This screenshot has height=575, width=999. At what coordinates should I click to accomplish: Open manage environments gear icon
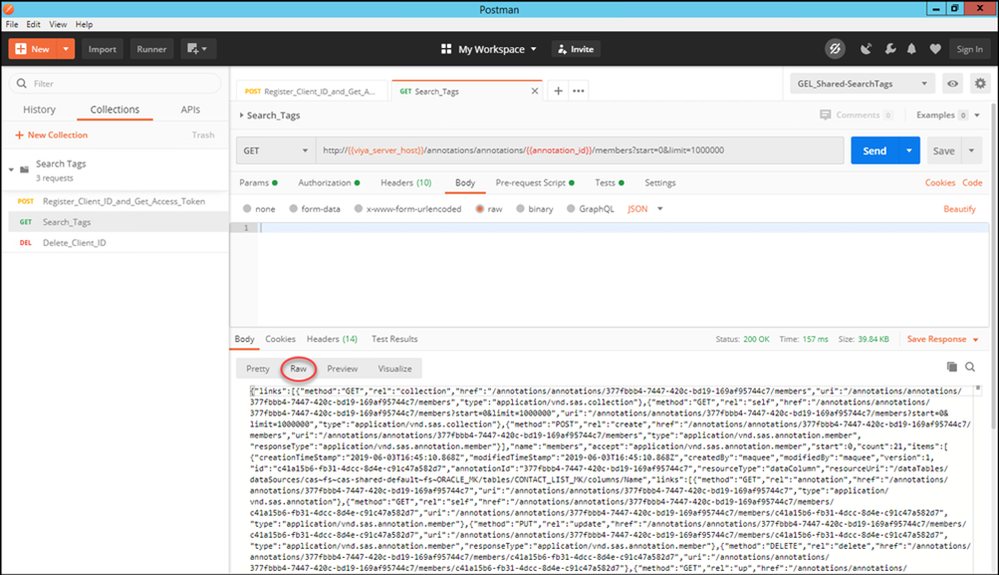(980, 83)
